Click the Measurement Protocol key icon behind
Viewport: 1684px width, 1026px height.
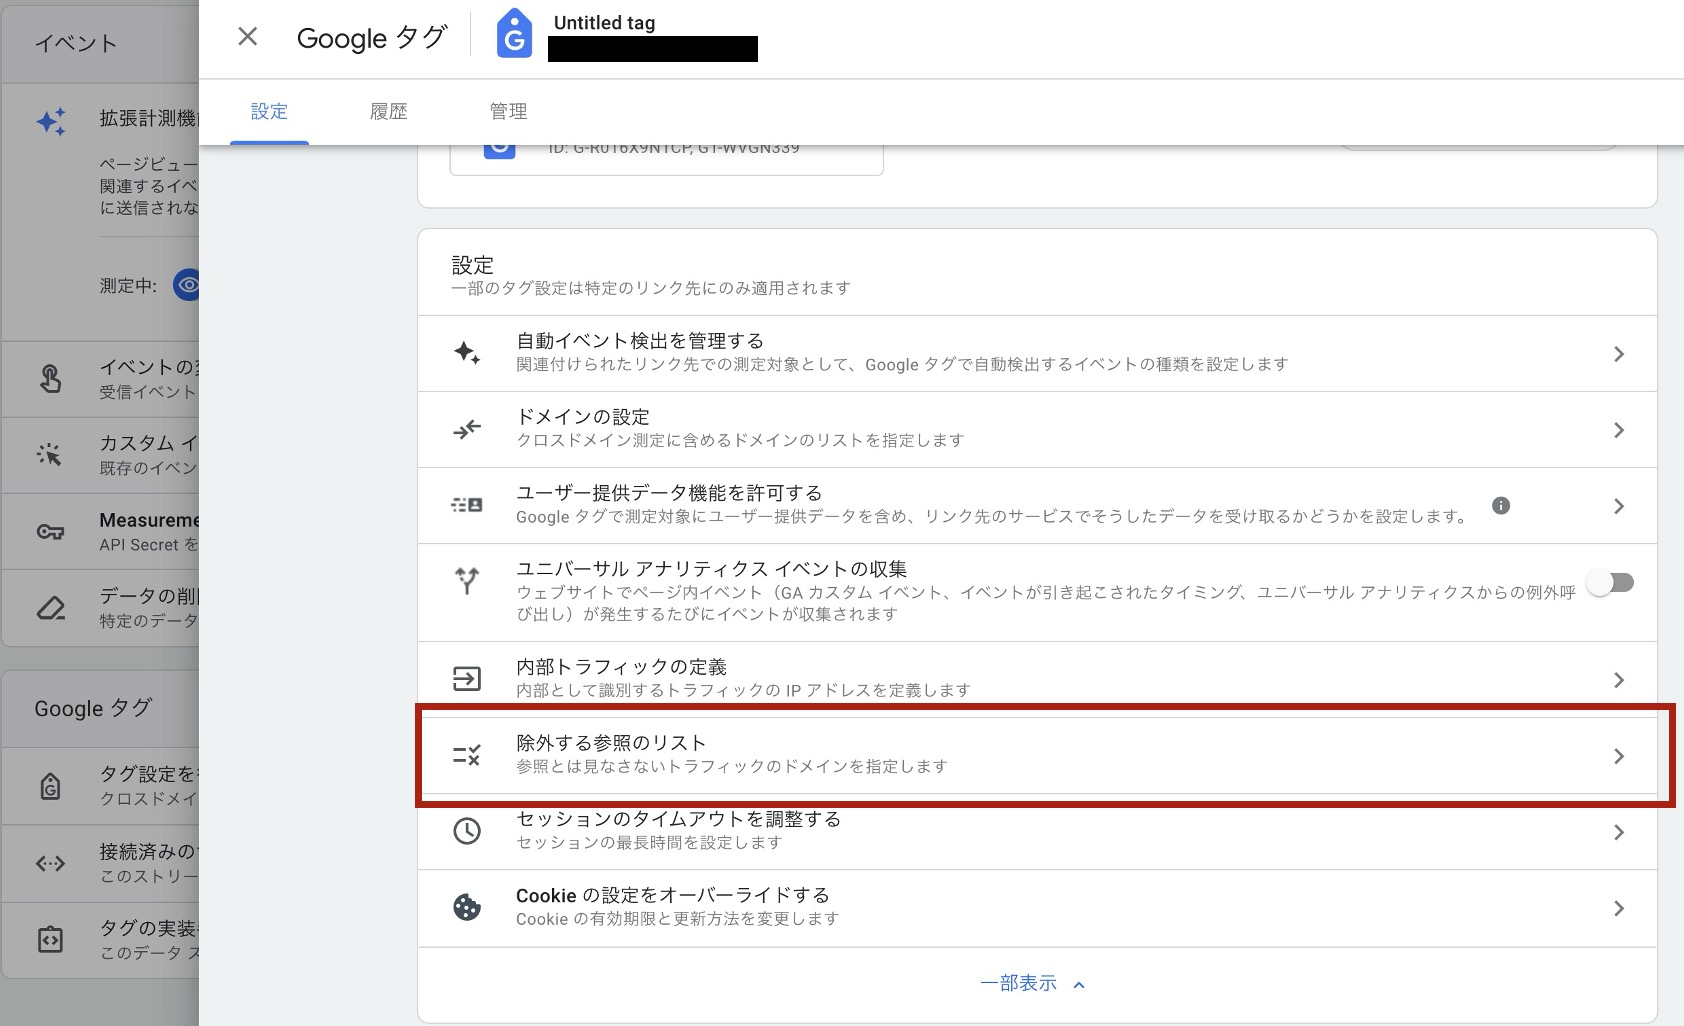[x=50, y=531]
